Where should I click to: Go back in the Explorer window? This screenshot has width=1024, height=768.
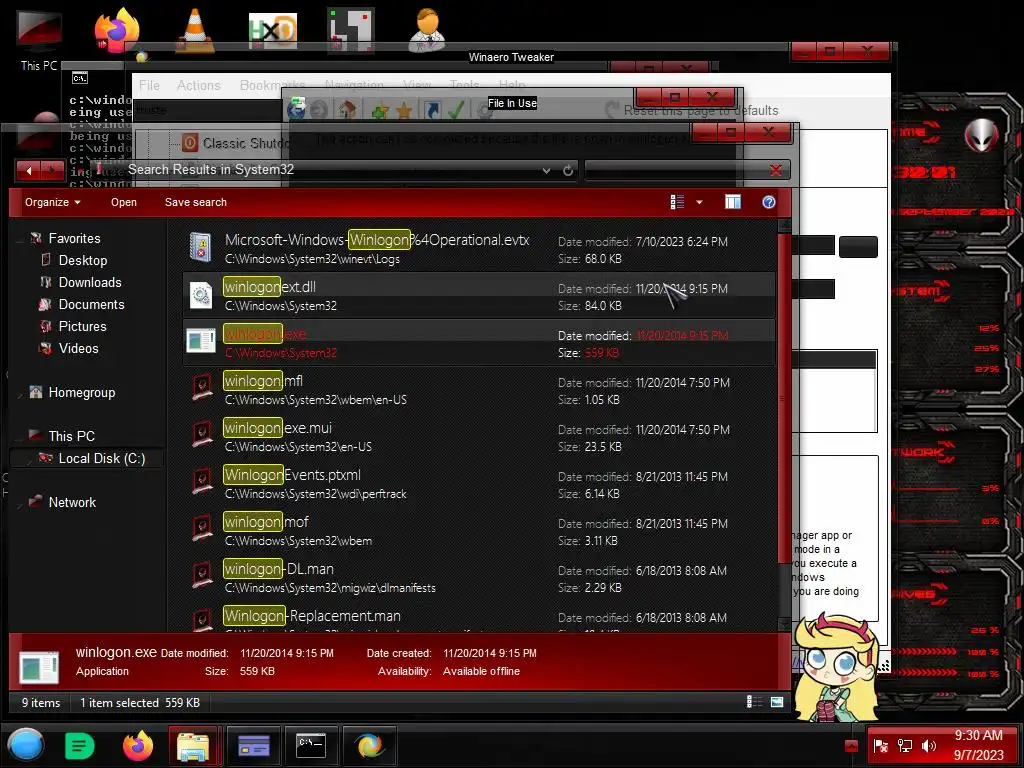click(28, 170)
